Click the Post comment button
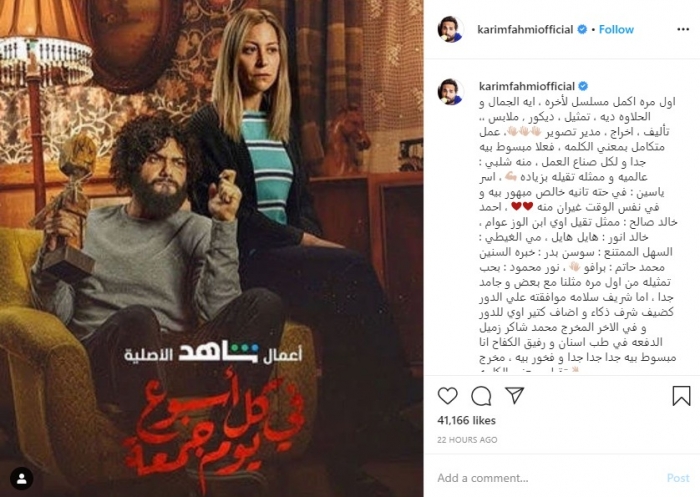 [678, 478]
